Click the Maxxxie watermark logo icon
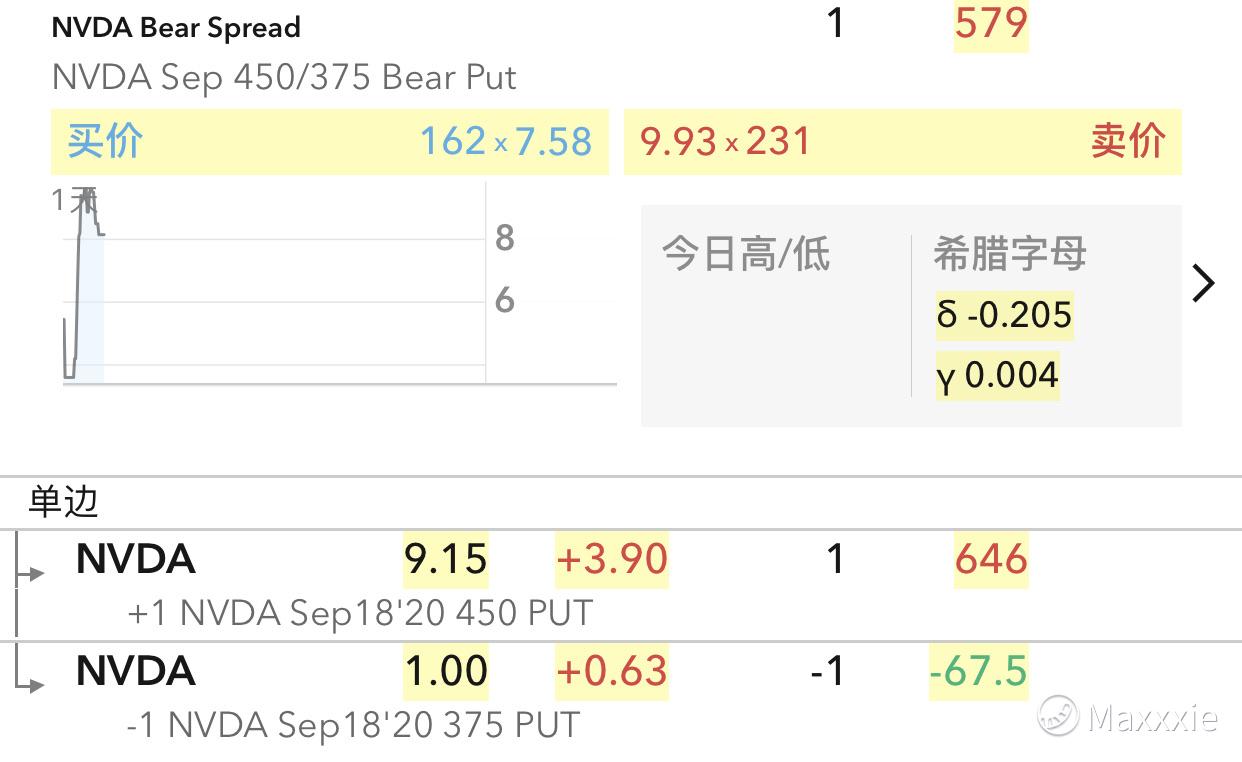Viewport: 1242px width, 762px height. (1058, 716)
